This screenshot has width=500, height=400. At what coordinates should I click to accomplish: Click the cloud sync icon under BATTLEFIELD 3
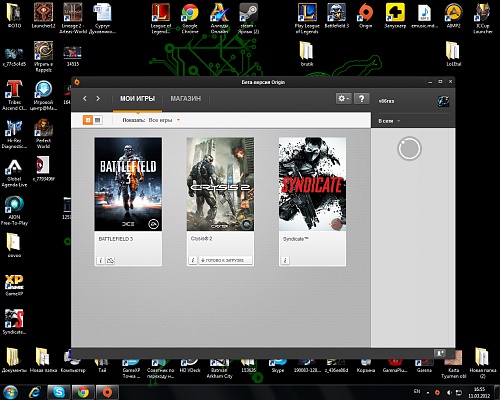110,260
